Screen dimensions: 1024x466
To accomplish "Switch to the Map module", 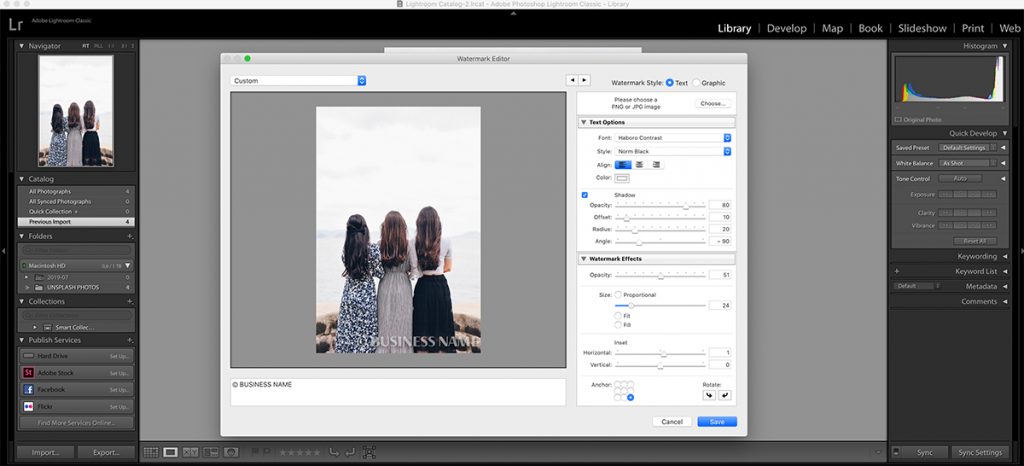I will point(832,28).
